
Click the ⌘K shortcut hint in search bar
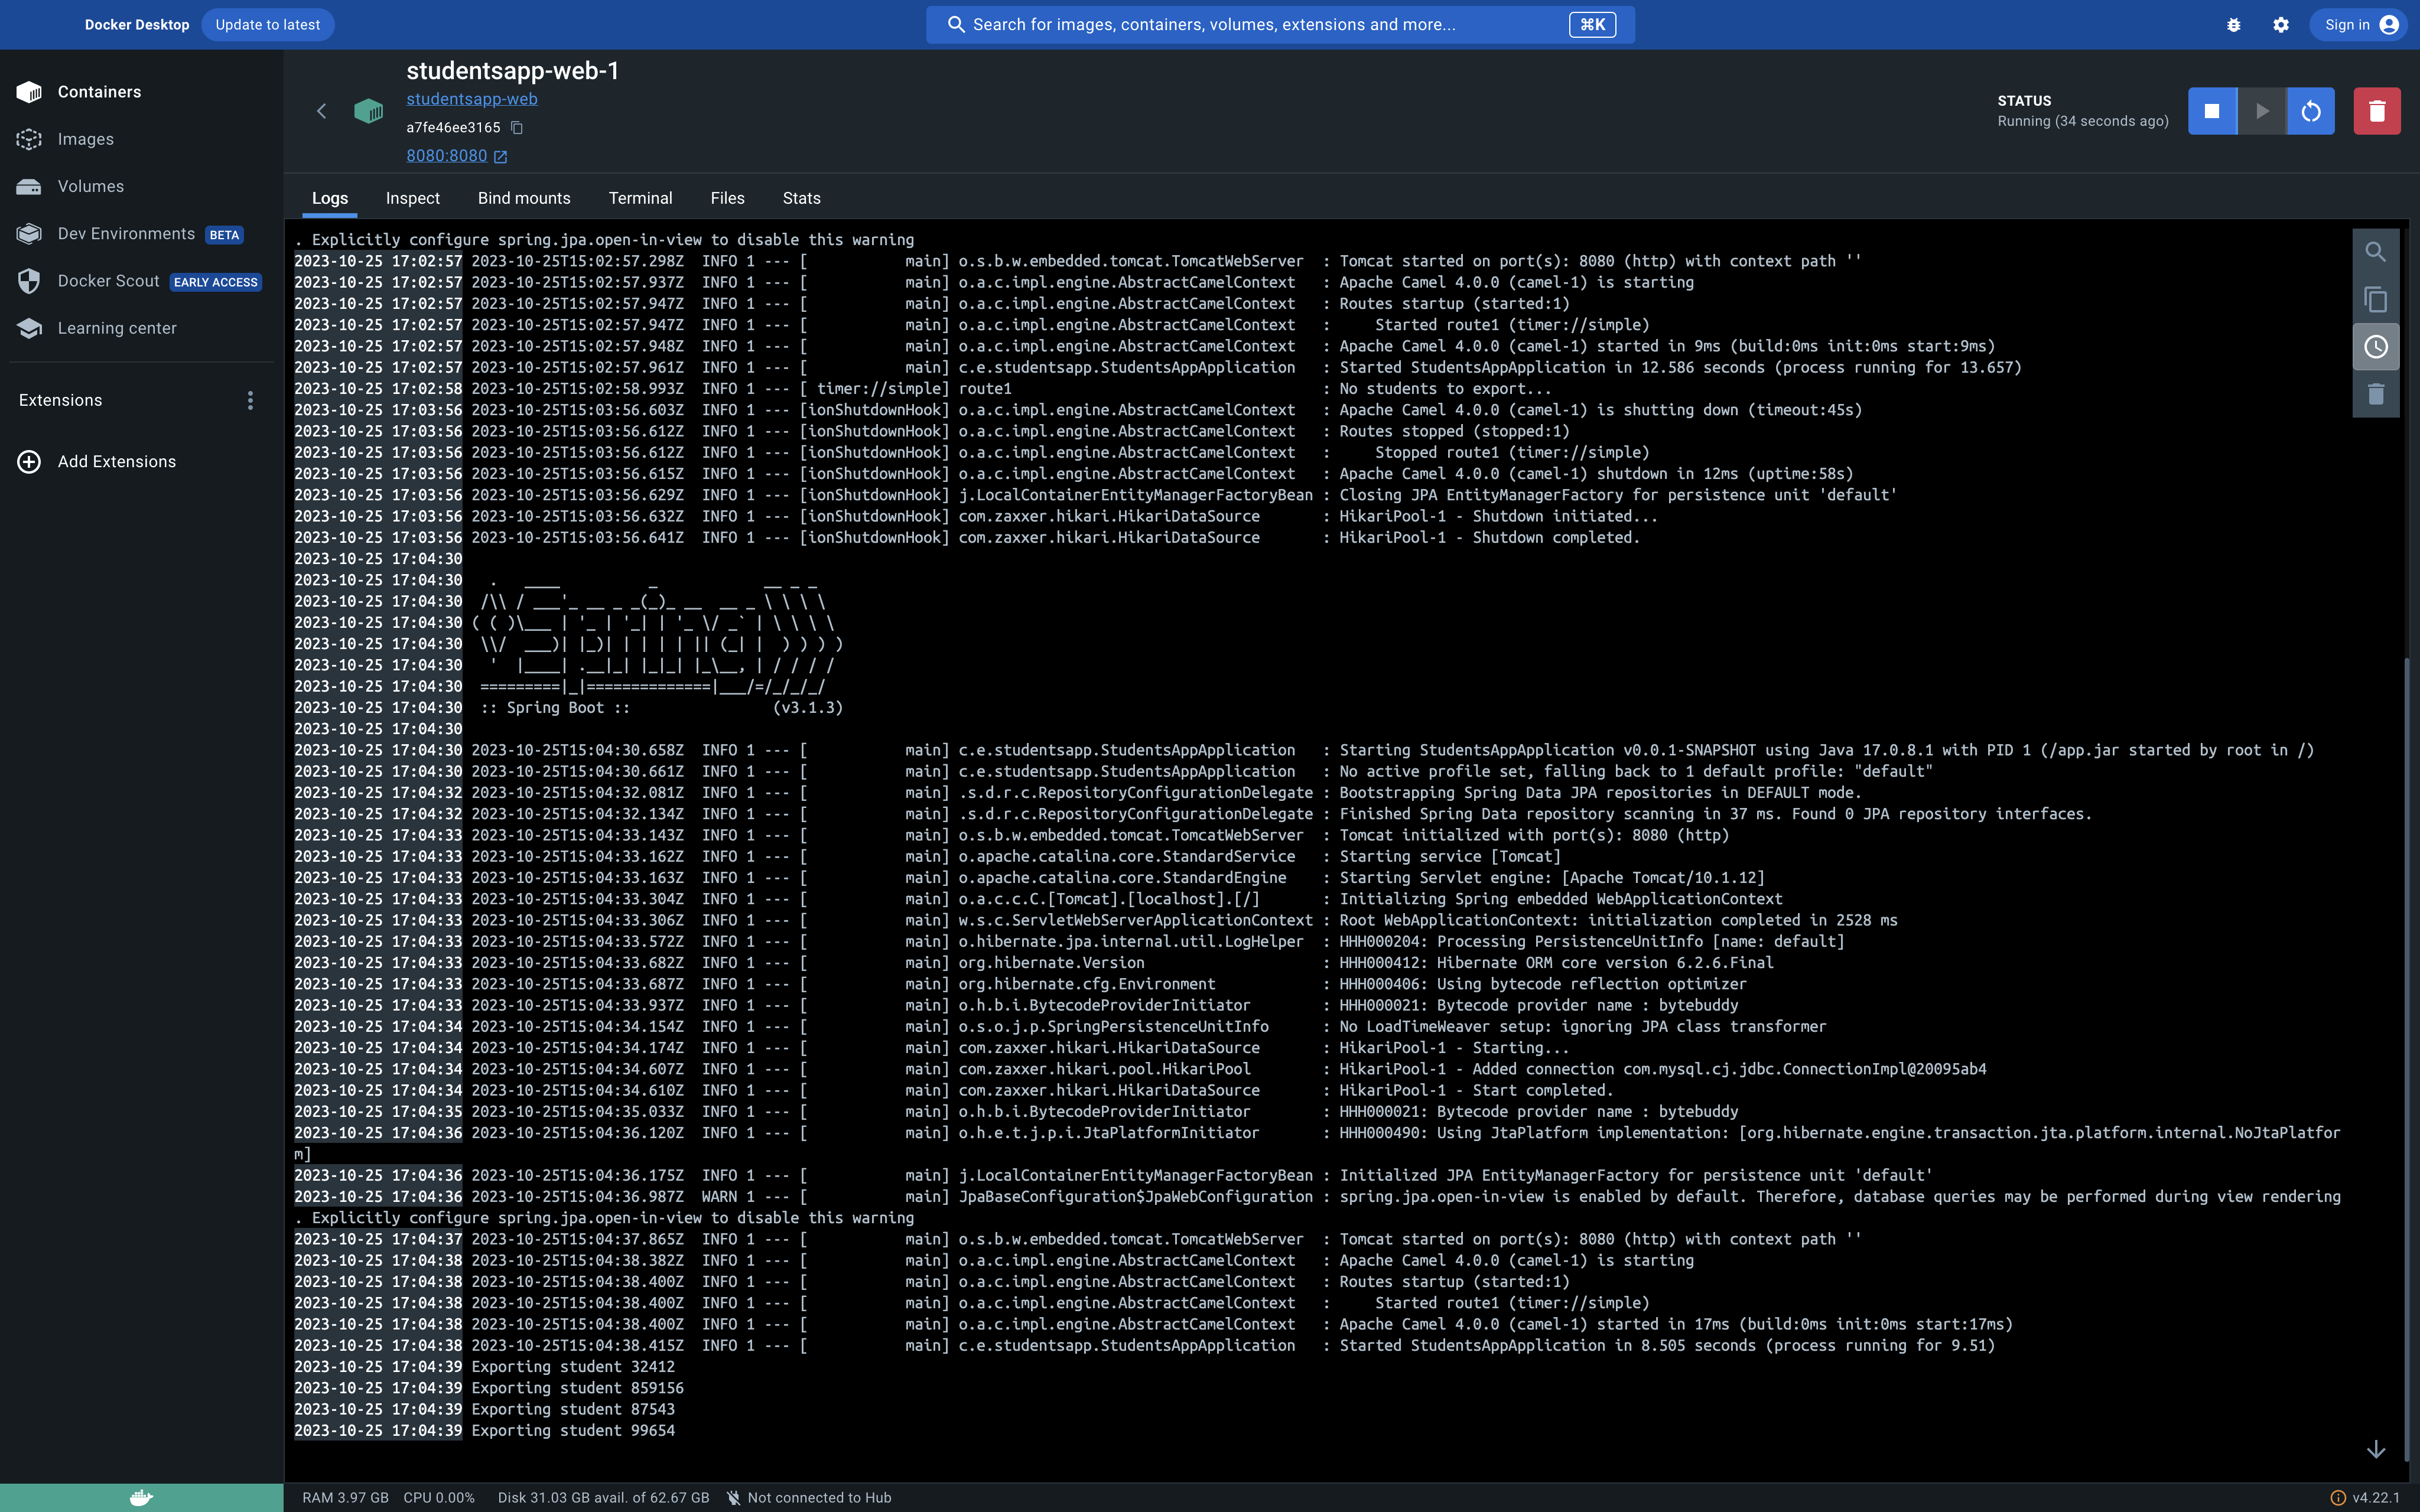(1592, 25)
